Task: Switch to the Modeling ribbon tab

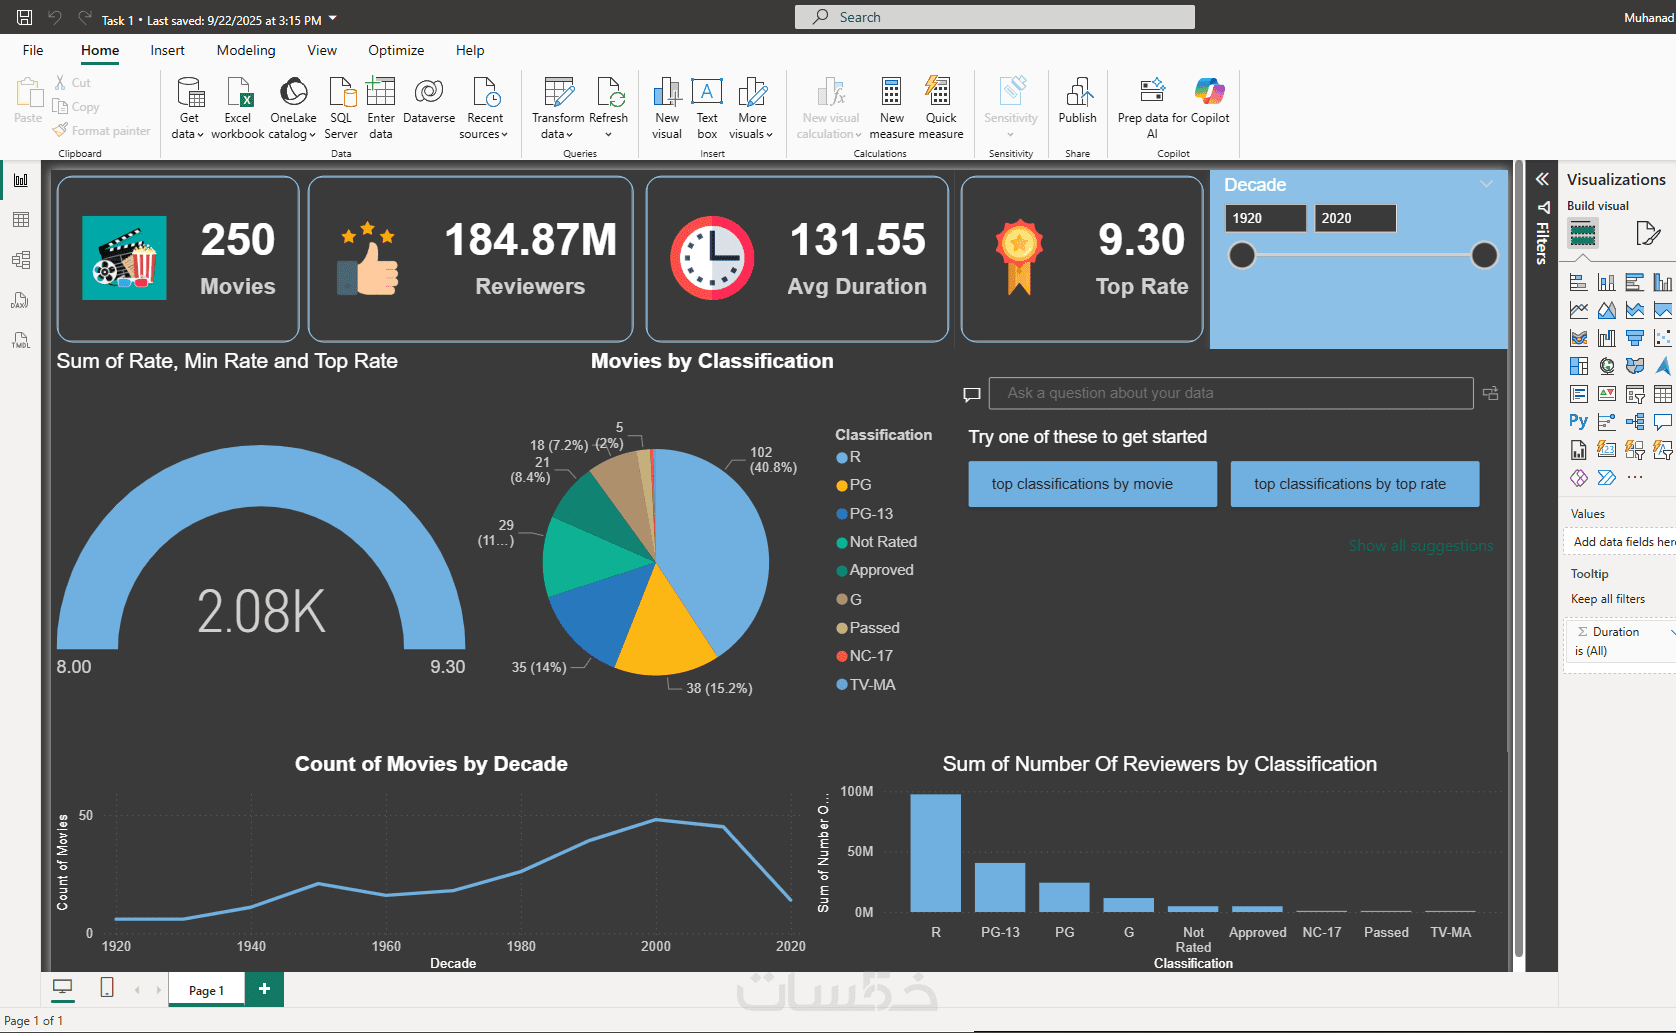Action: 246,50
